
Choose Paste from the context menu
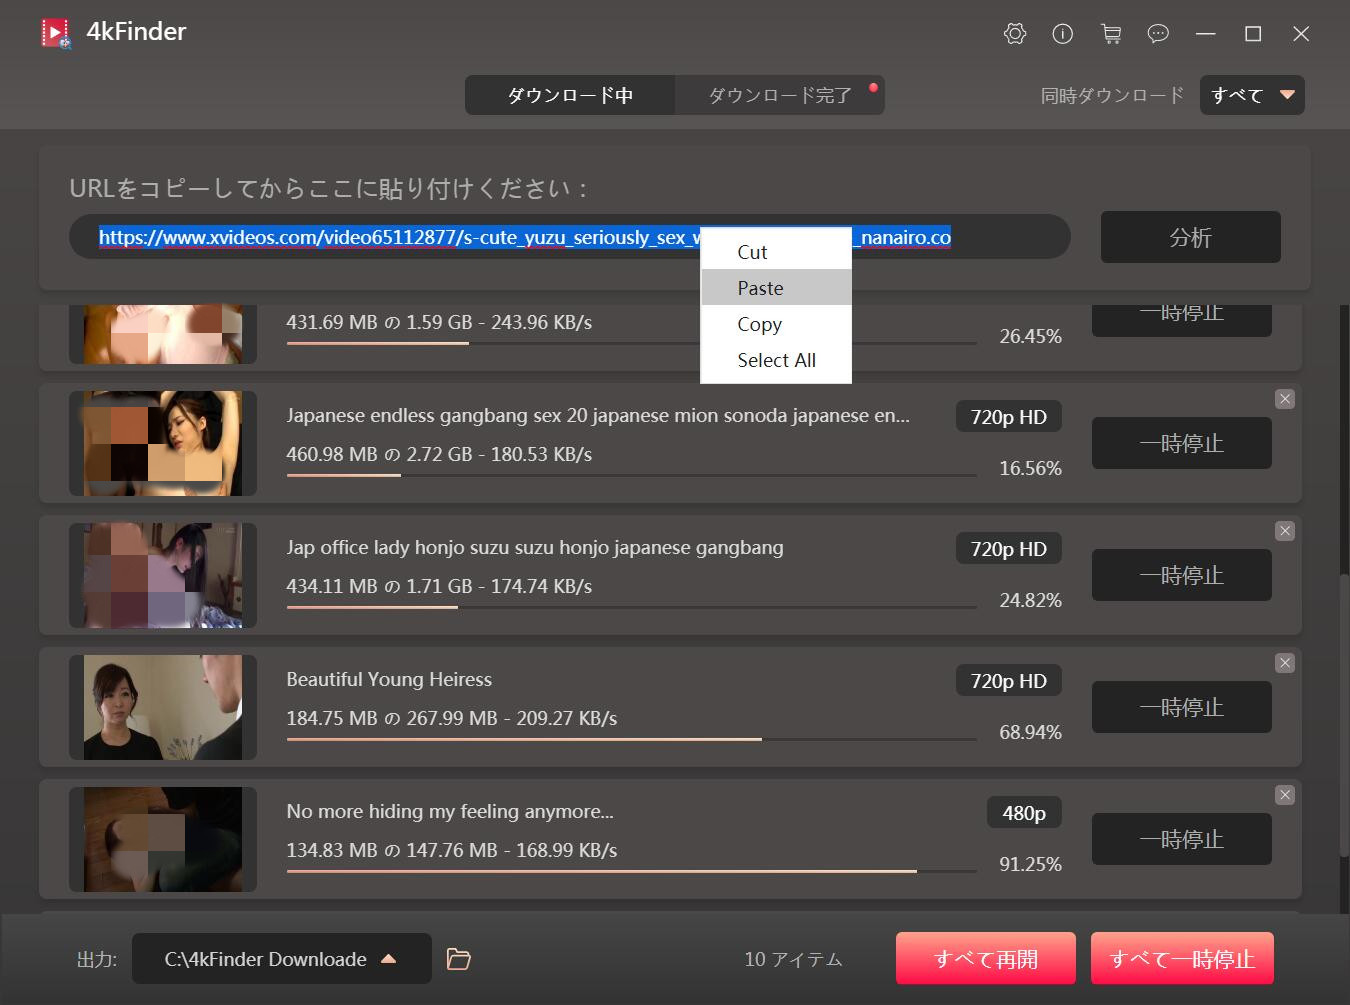(776, 288)
